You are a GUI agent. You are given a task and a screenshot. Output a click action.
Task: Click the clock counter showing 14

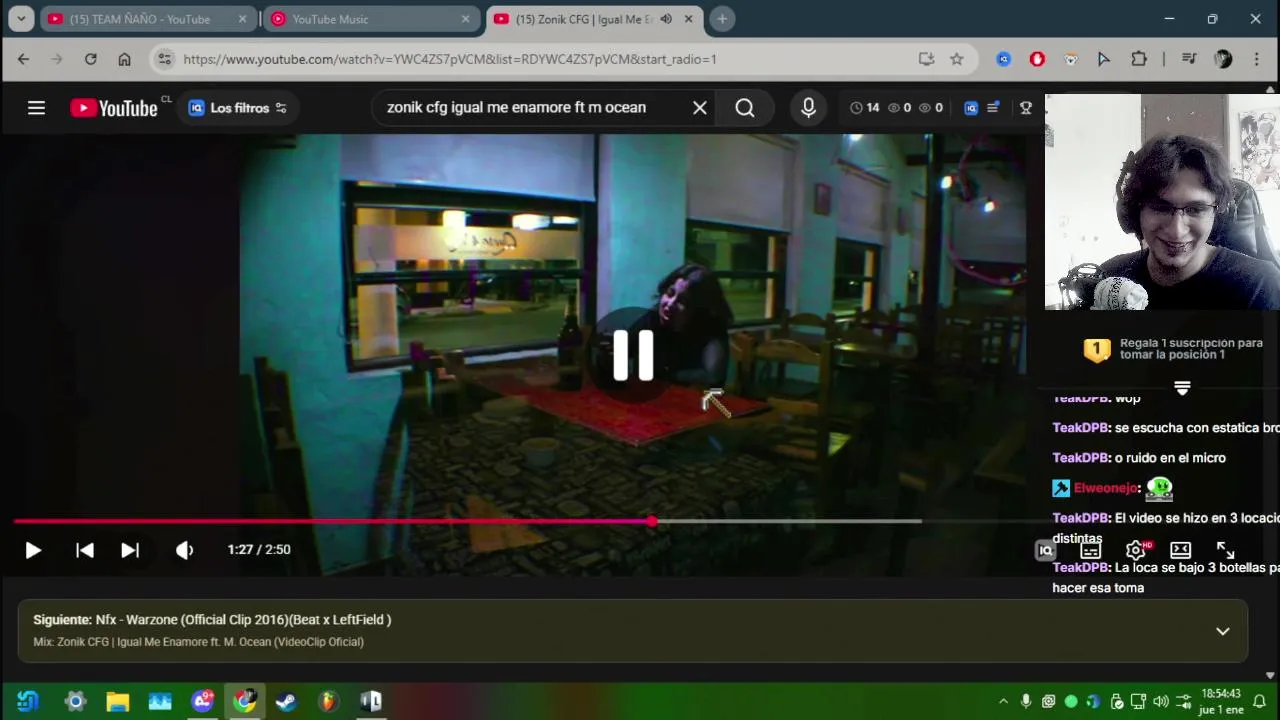point(865,108)
